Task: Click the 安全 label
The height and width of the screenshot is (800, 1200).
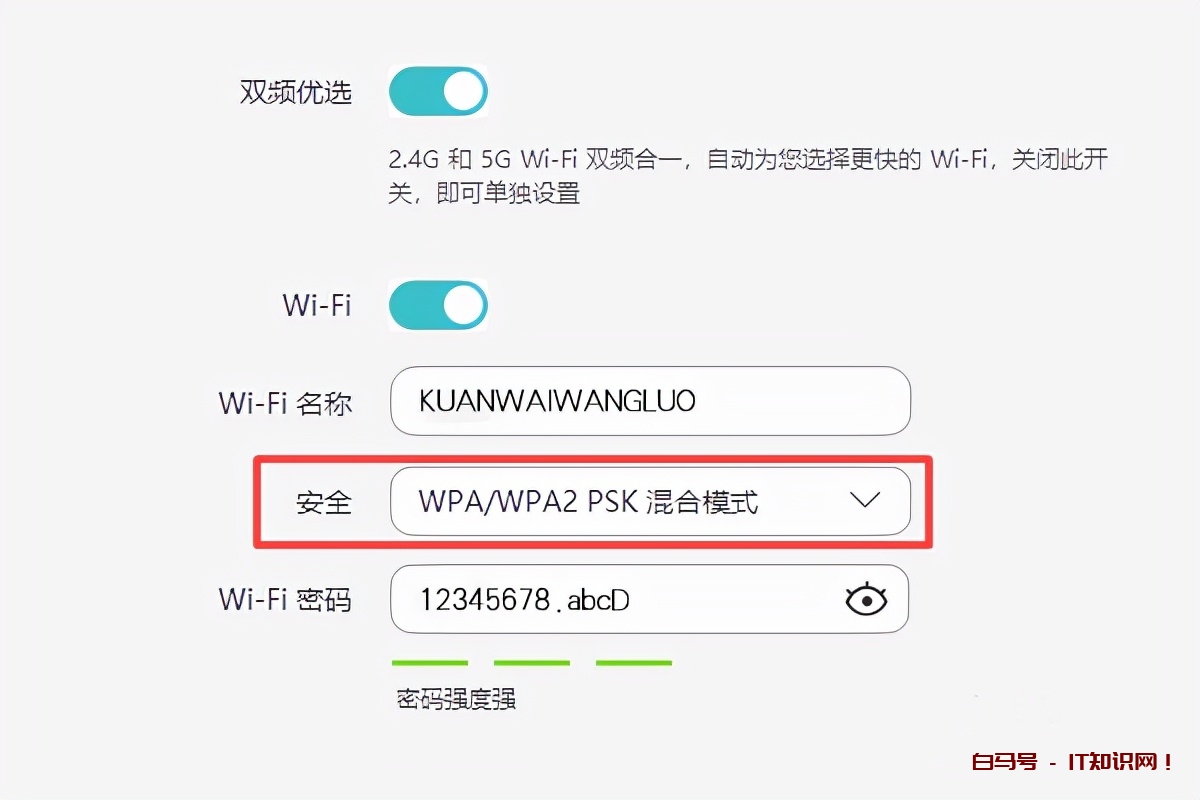Action: pyautogui.click(x=324, y=502)
